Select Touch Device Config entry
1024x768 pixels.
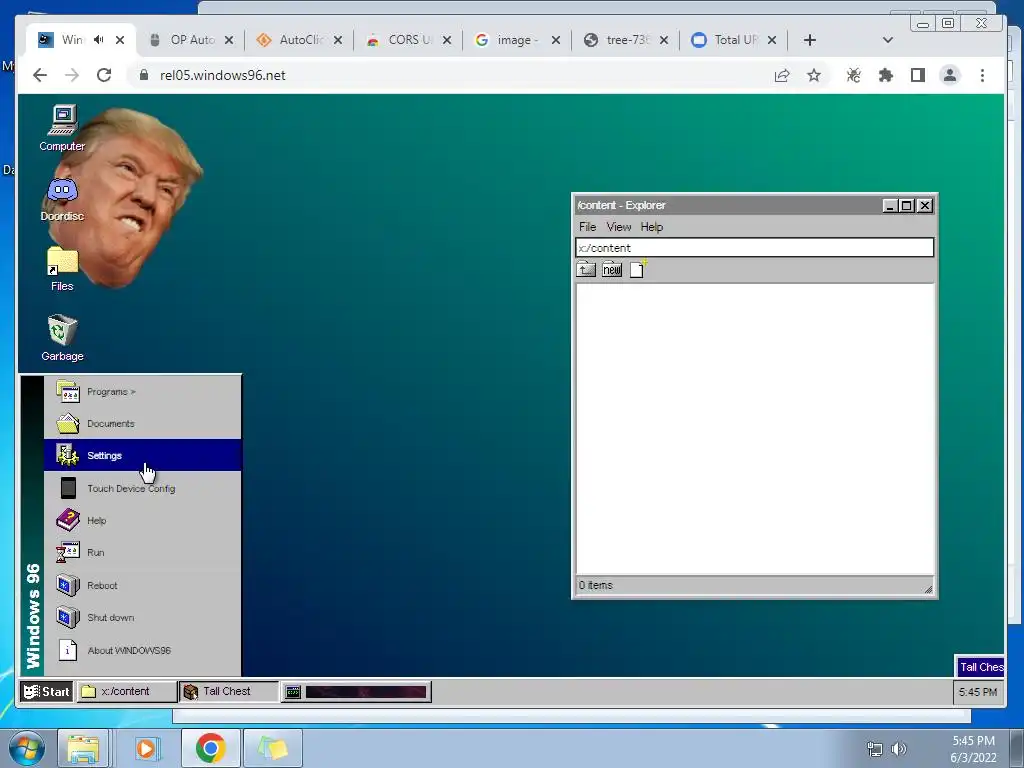pyautogui.click(x=142, y=488)
